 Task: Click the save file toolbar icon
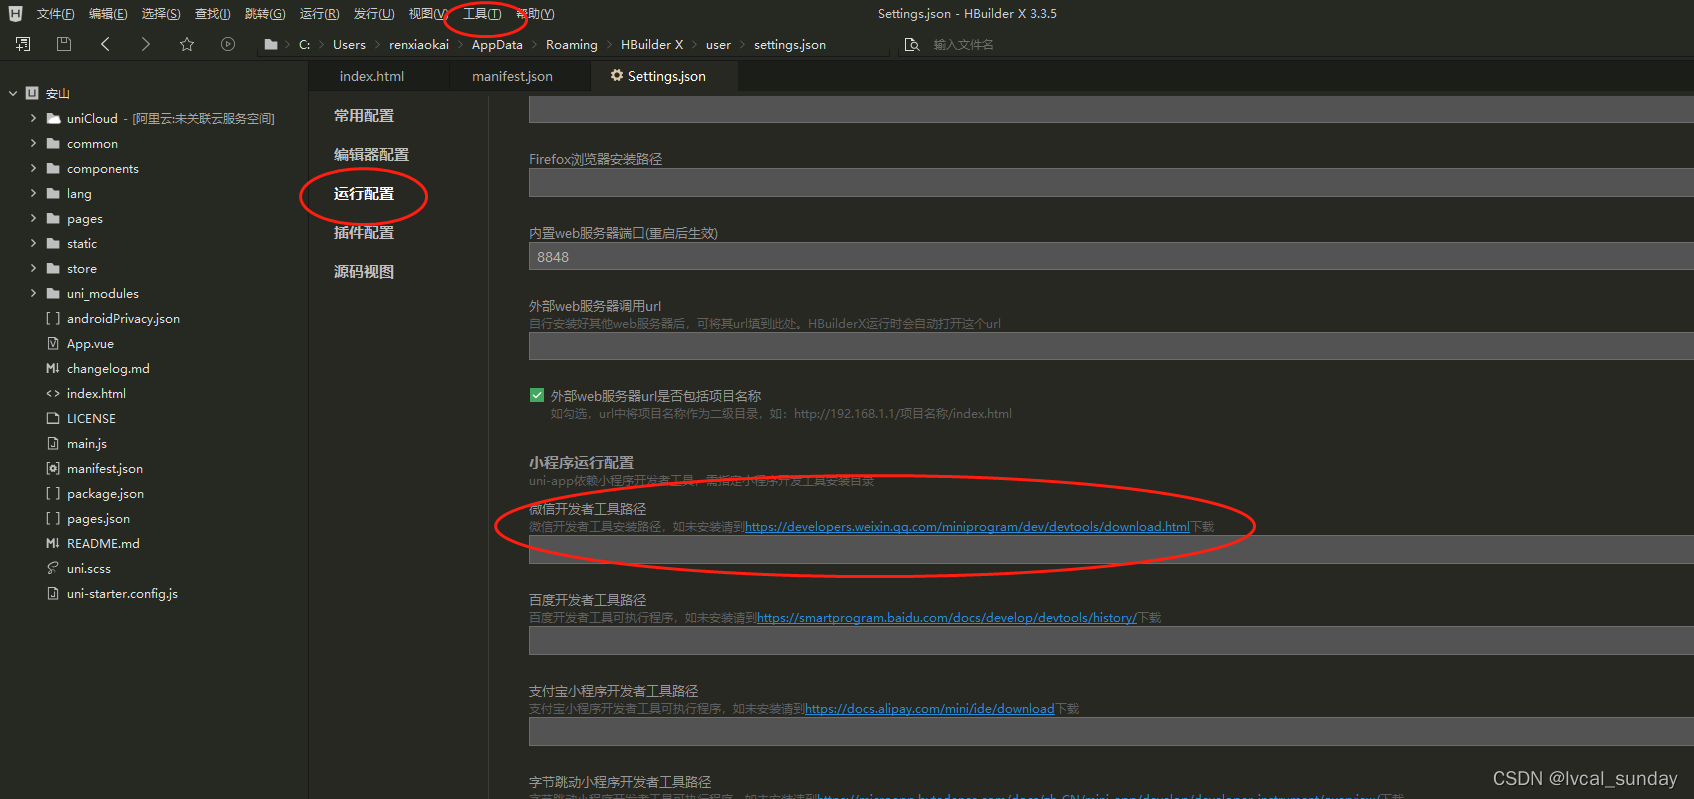tap(64, 44)
